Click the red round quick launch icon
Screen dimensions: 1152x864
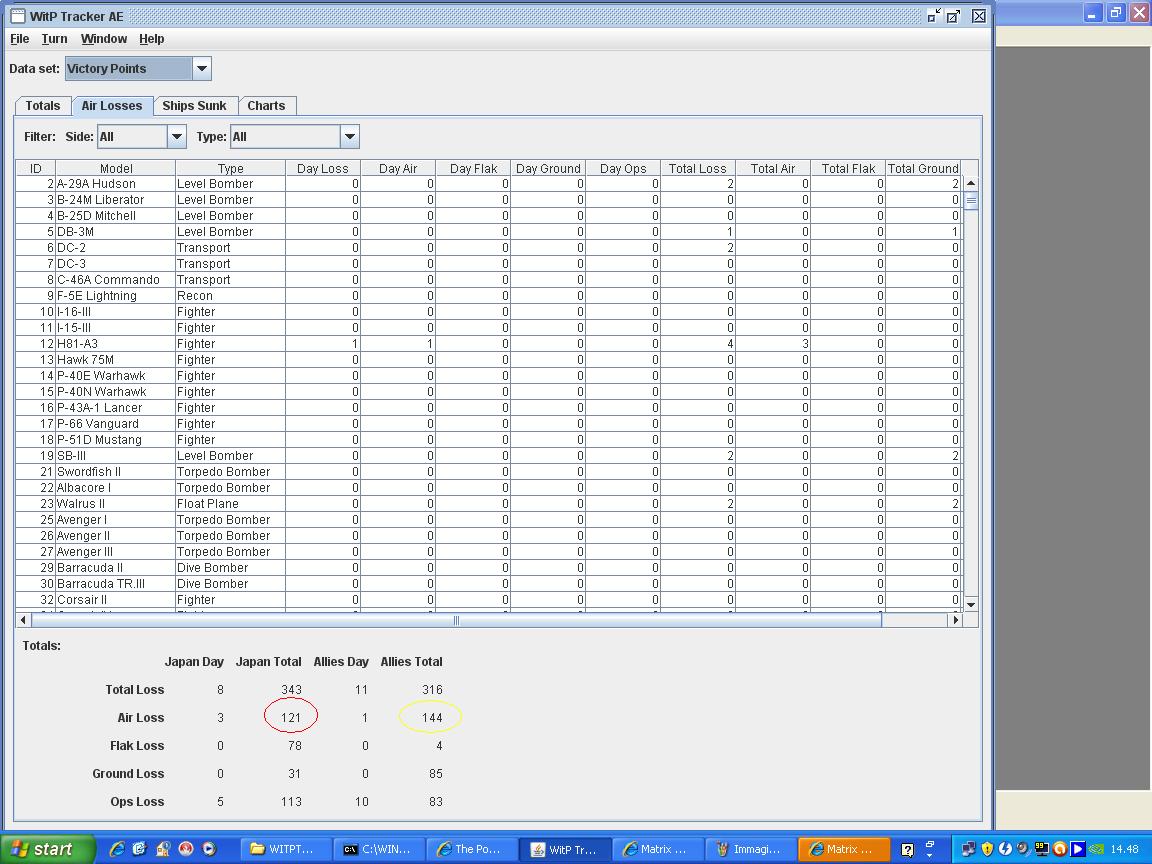coord(186,849)
